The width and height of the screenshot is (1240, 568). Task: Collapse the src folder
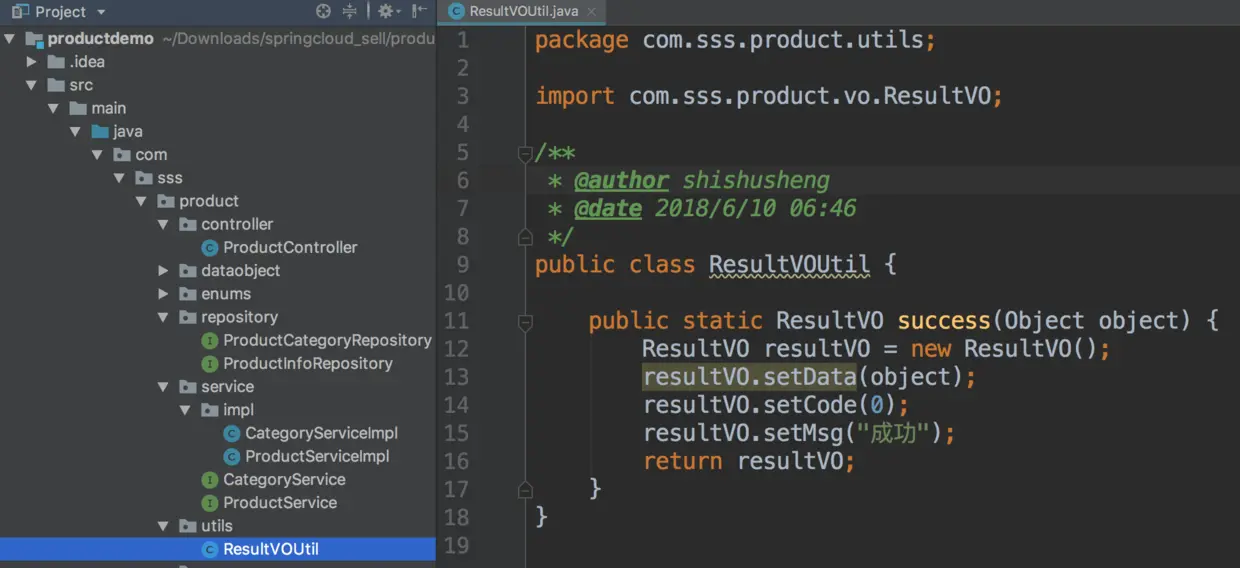click(x=32, y=85)
